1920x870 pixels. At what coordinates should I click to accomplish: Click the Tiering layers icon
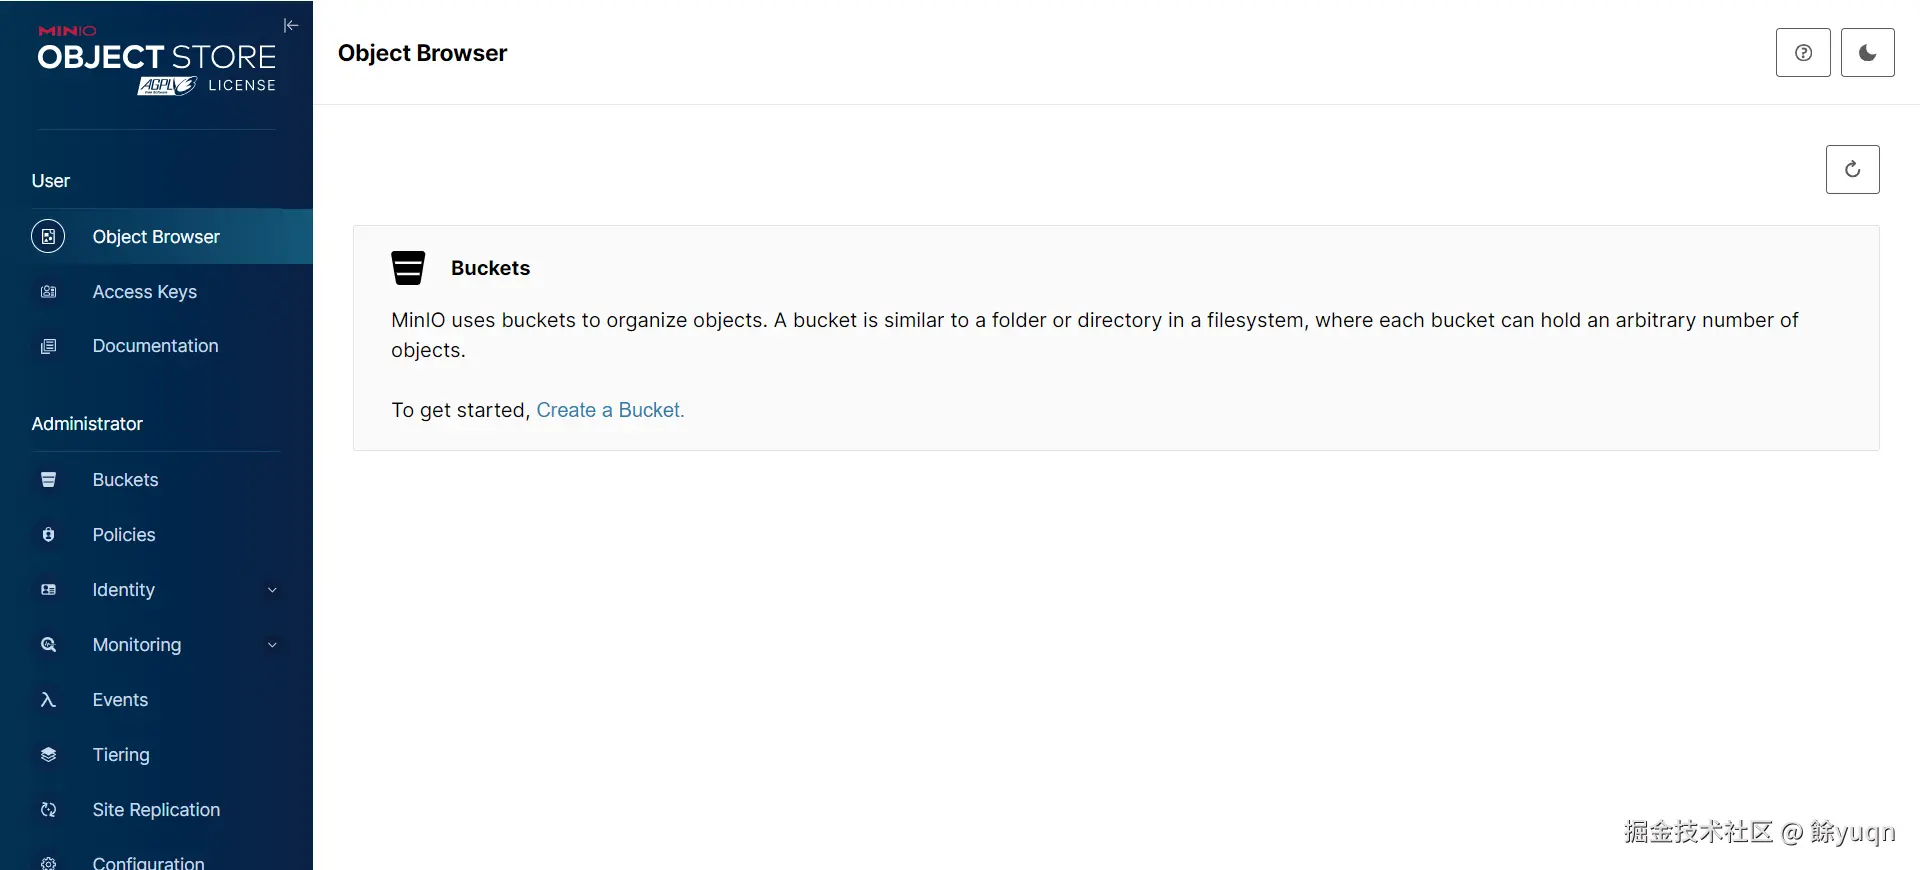[48, 755]
